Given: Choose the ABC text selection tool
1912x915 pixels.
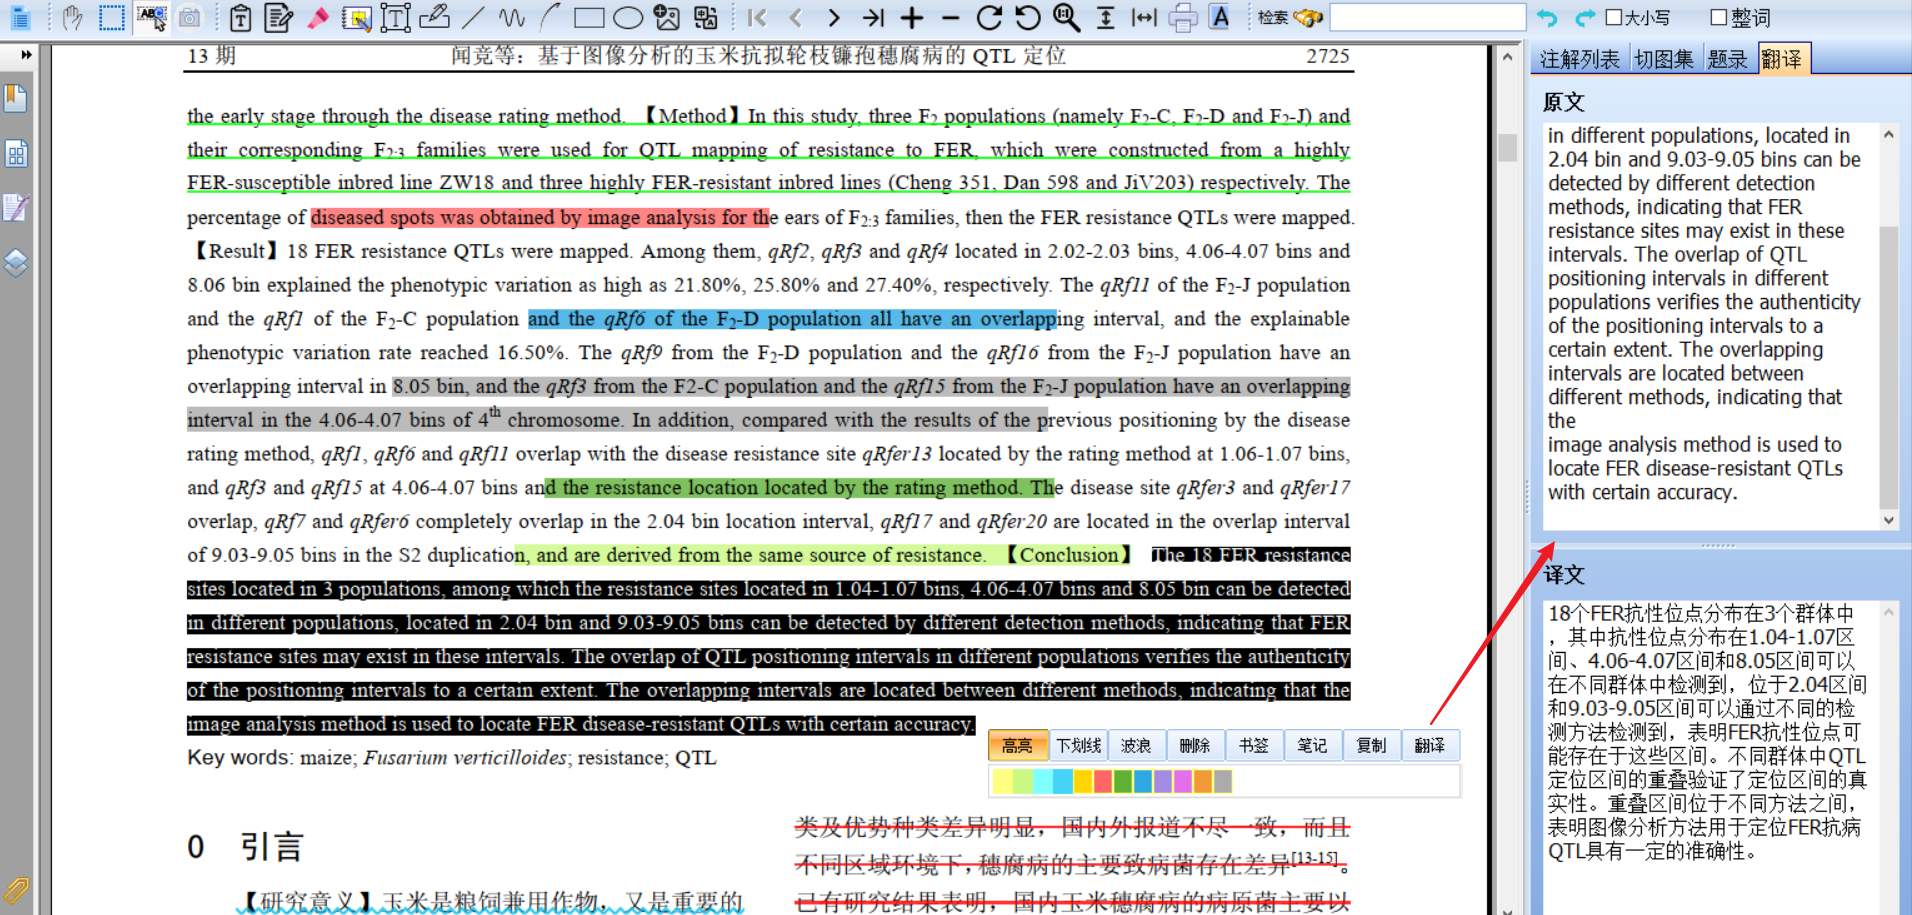Looking at the screenshot, I should tap(152, 17).
